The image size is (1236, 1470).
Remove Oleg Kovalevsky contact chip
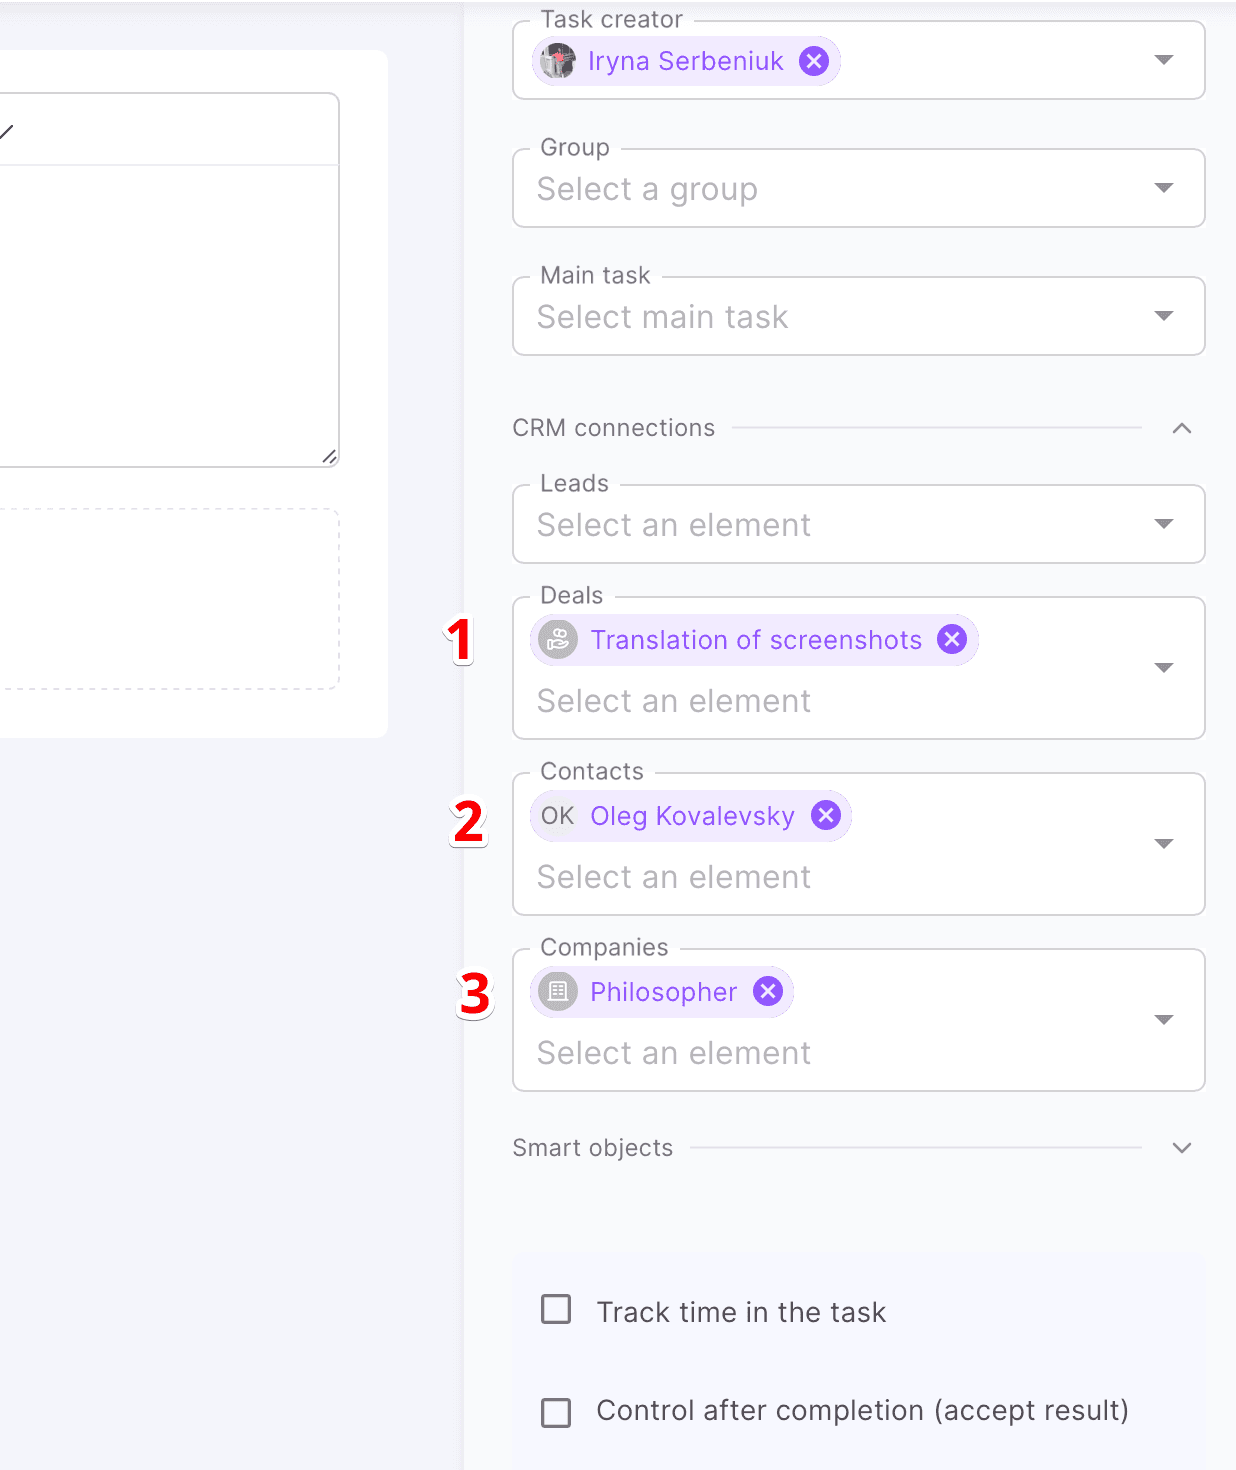click(x=826, y=816)
